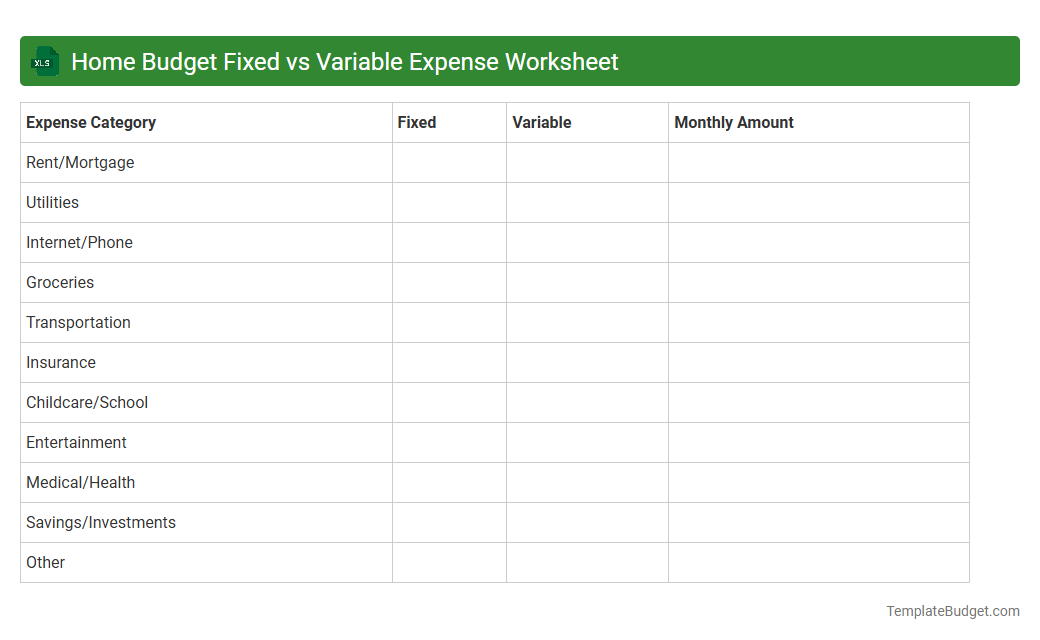Click the Variable cell for Savings/Investments
The height and width of the screenshot is (640, 1040).
point(587,522)
